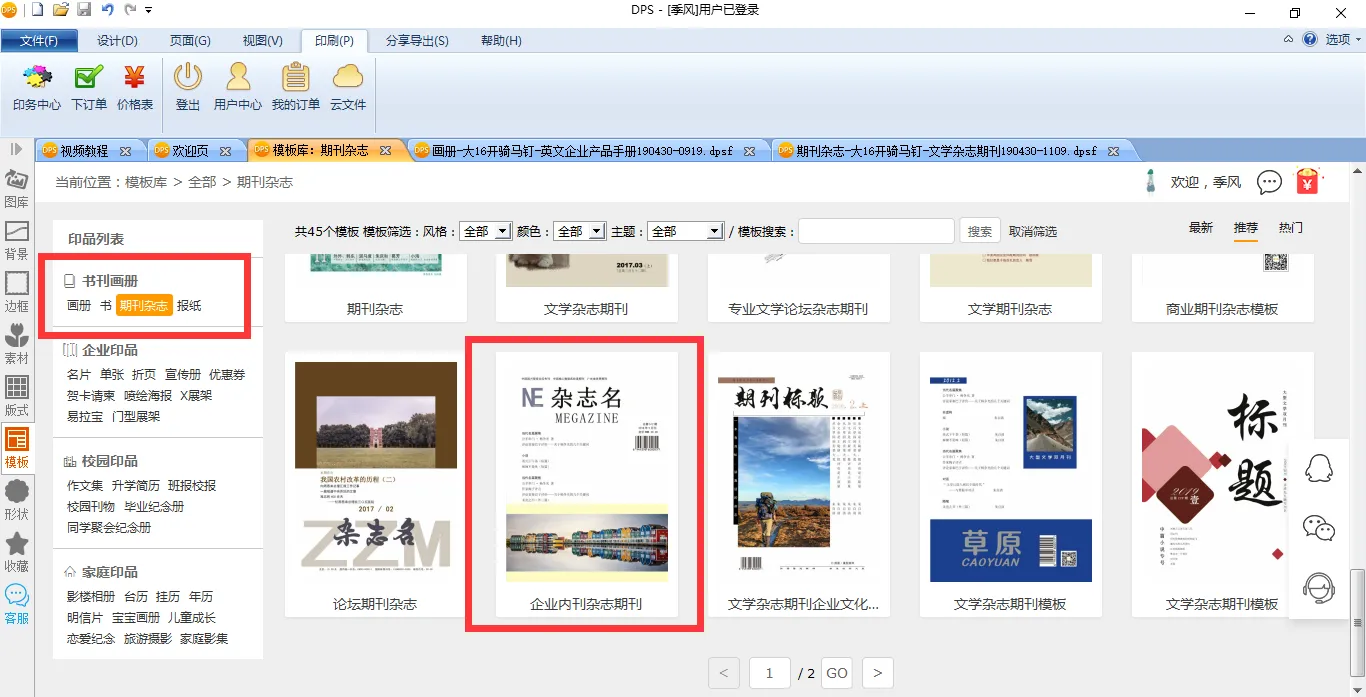Expand the 颜色 color filter dropdown

tap(580, 231)
